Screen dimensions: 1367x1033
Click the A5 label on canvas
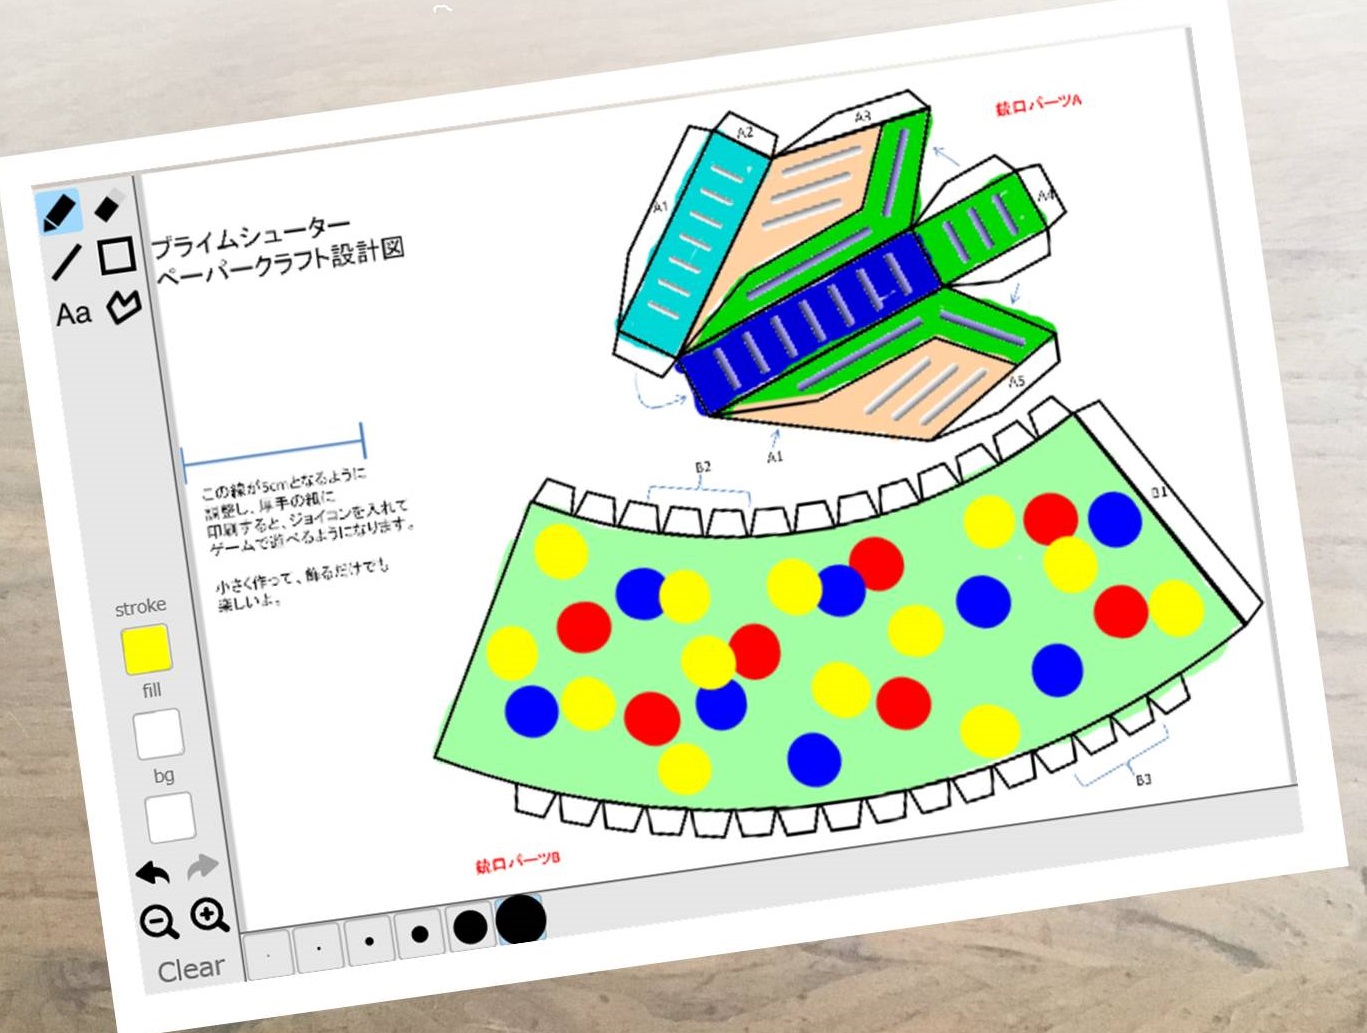coord(1016,381)
